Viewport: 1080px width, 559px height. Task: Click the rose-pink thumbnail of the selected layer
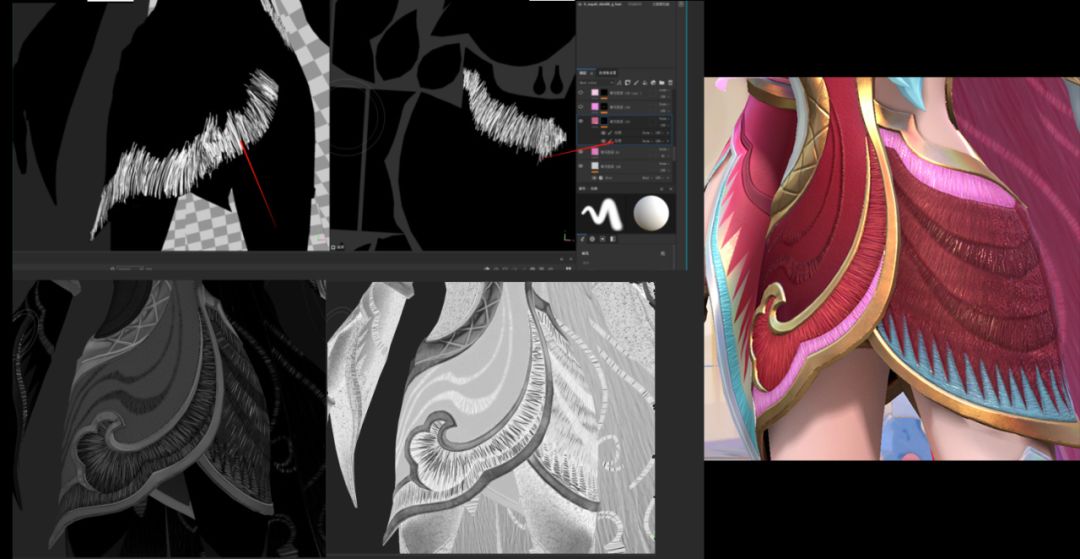(595, 121)
